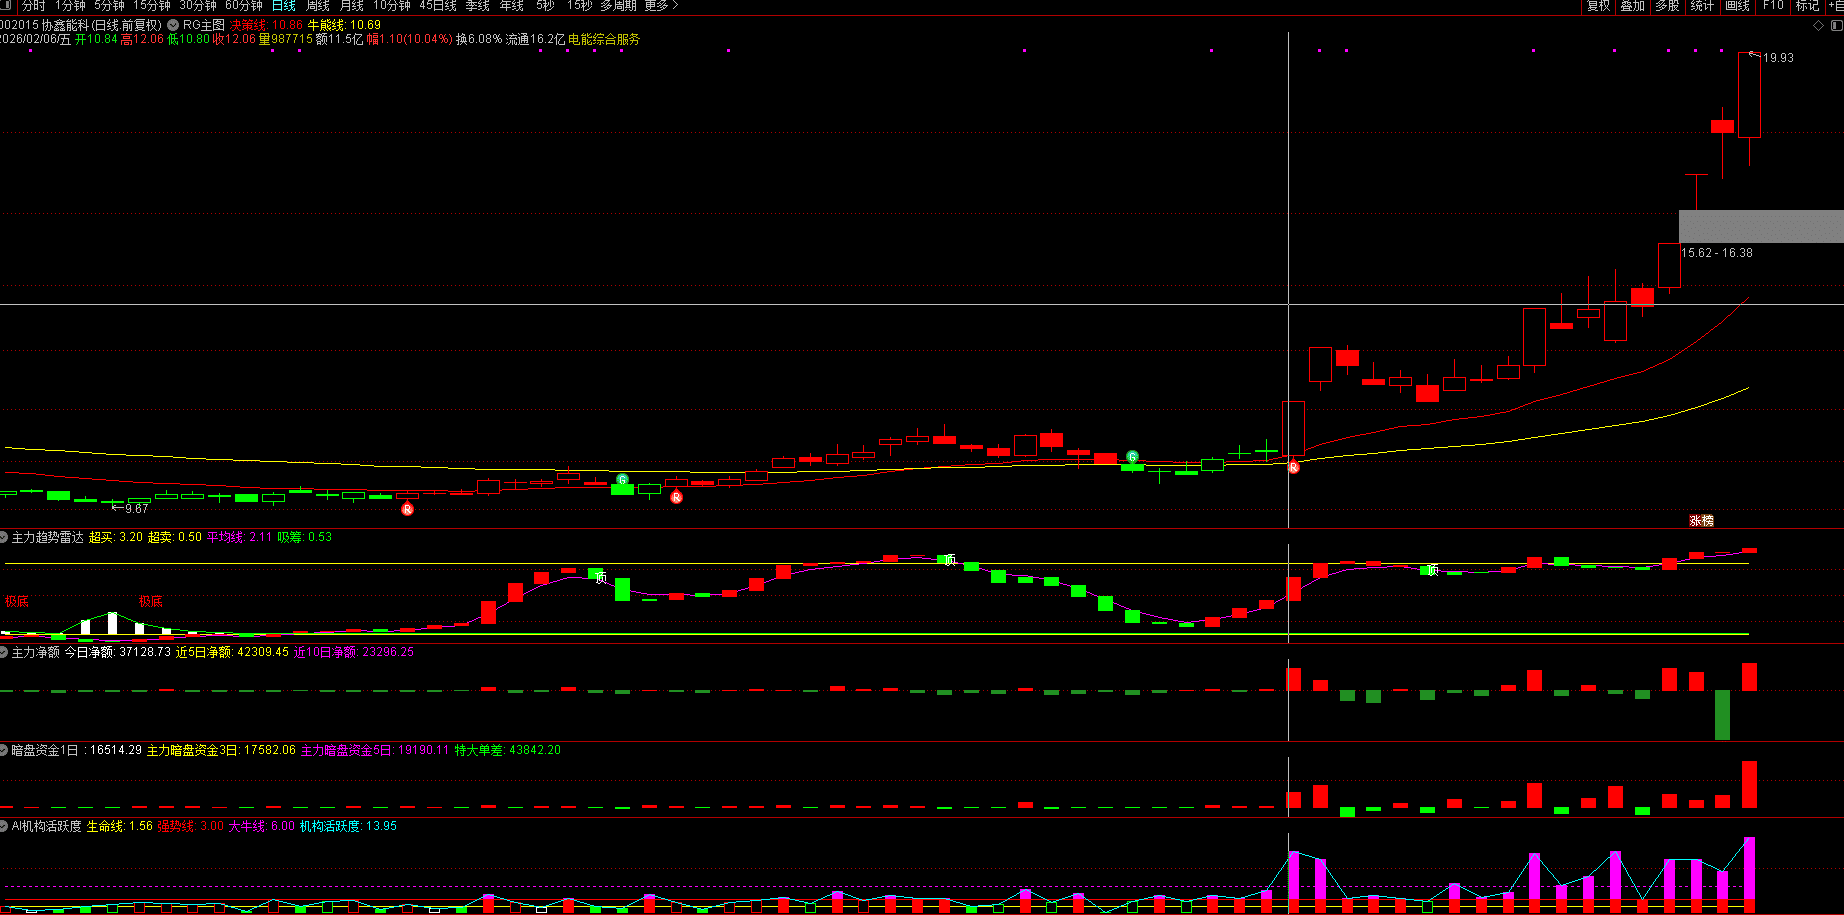This screenshot has height=915, width=1844.
Task: Select the 60分钟 period tab
Action: click(x=243, y=6)
